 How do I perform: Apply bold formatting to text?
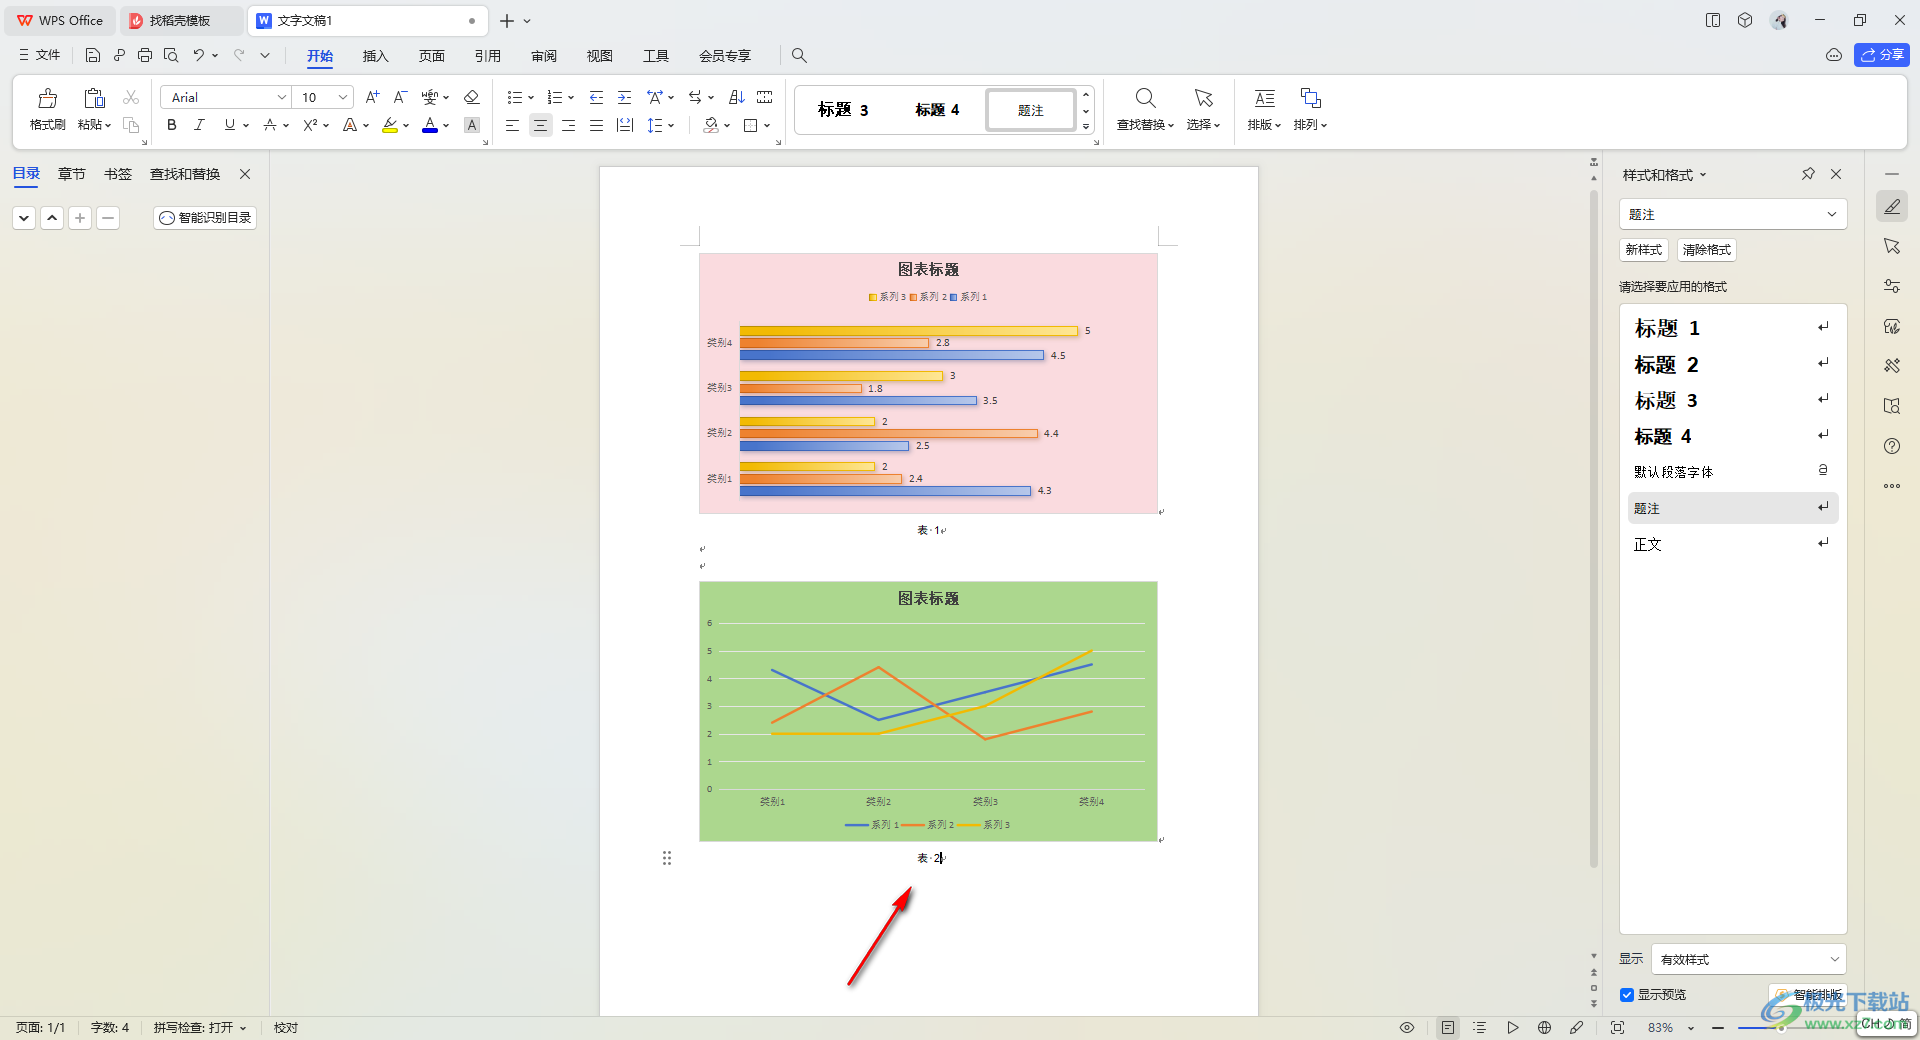[x=172, y=125]
